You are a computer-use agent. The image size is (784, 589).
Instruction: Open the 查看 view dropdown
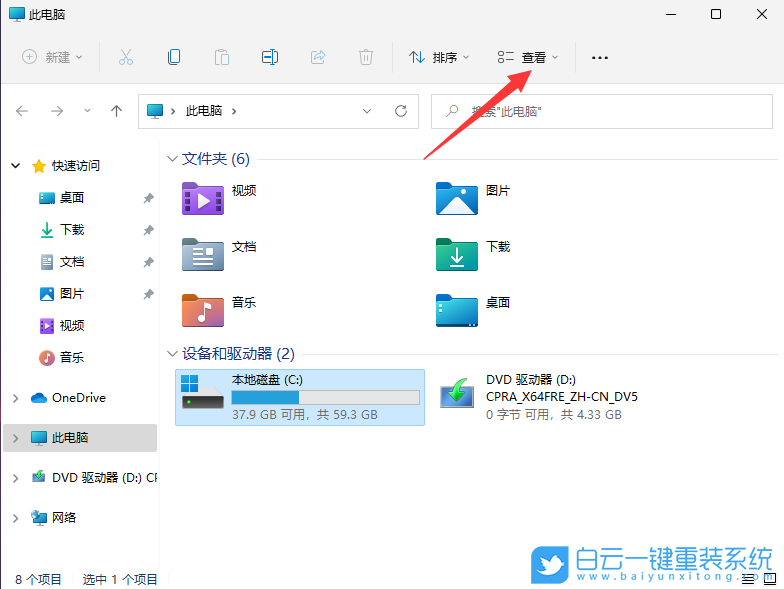(x=528, y=58)
